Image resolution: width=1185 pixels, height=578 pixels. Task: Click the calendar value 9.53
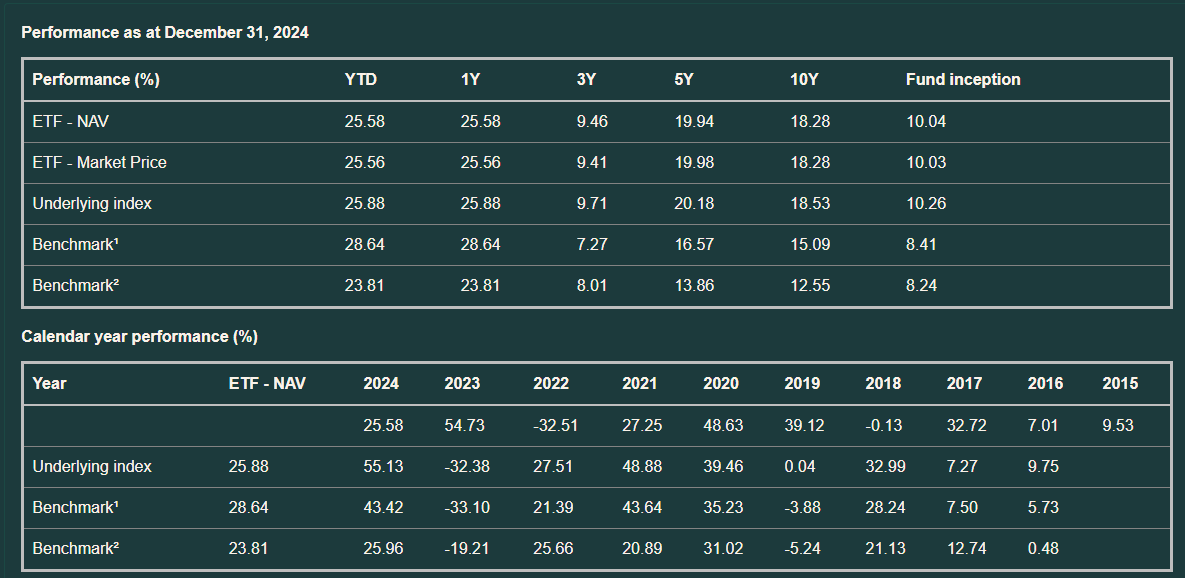click(1118, 425)
